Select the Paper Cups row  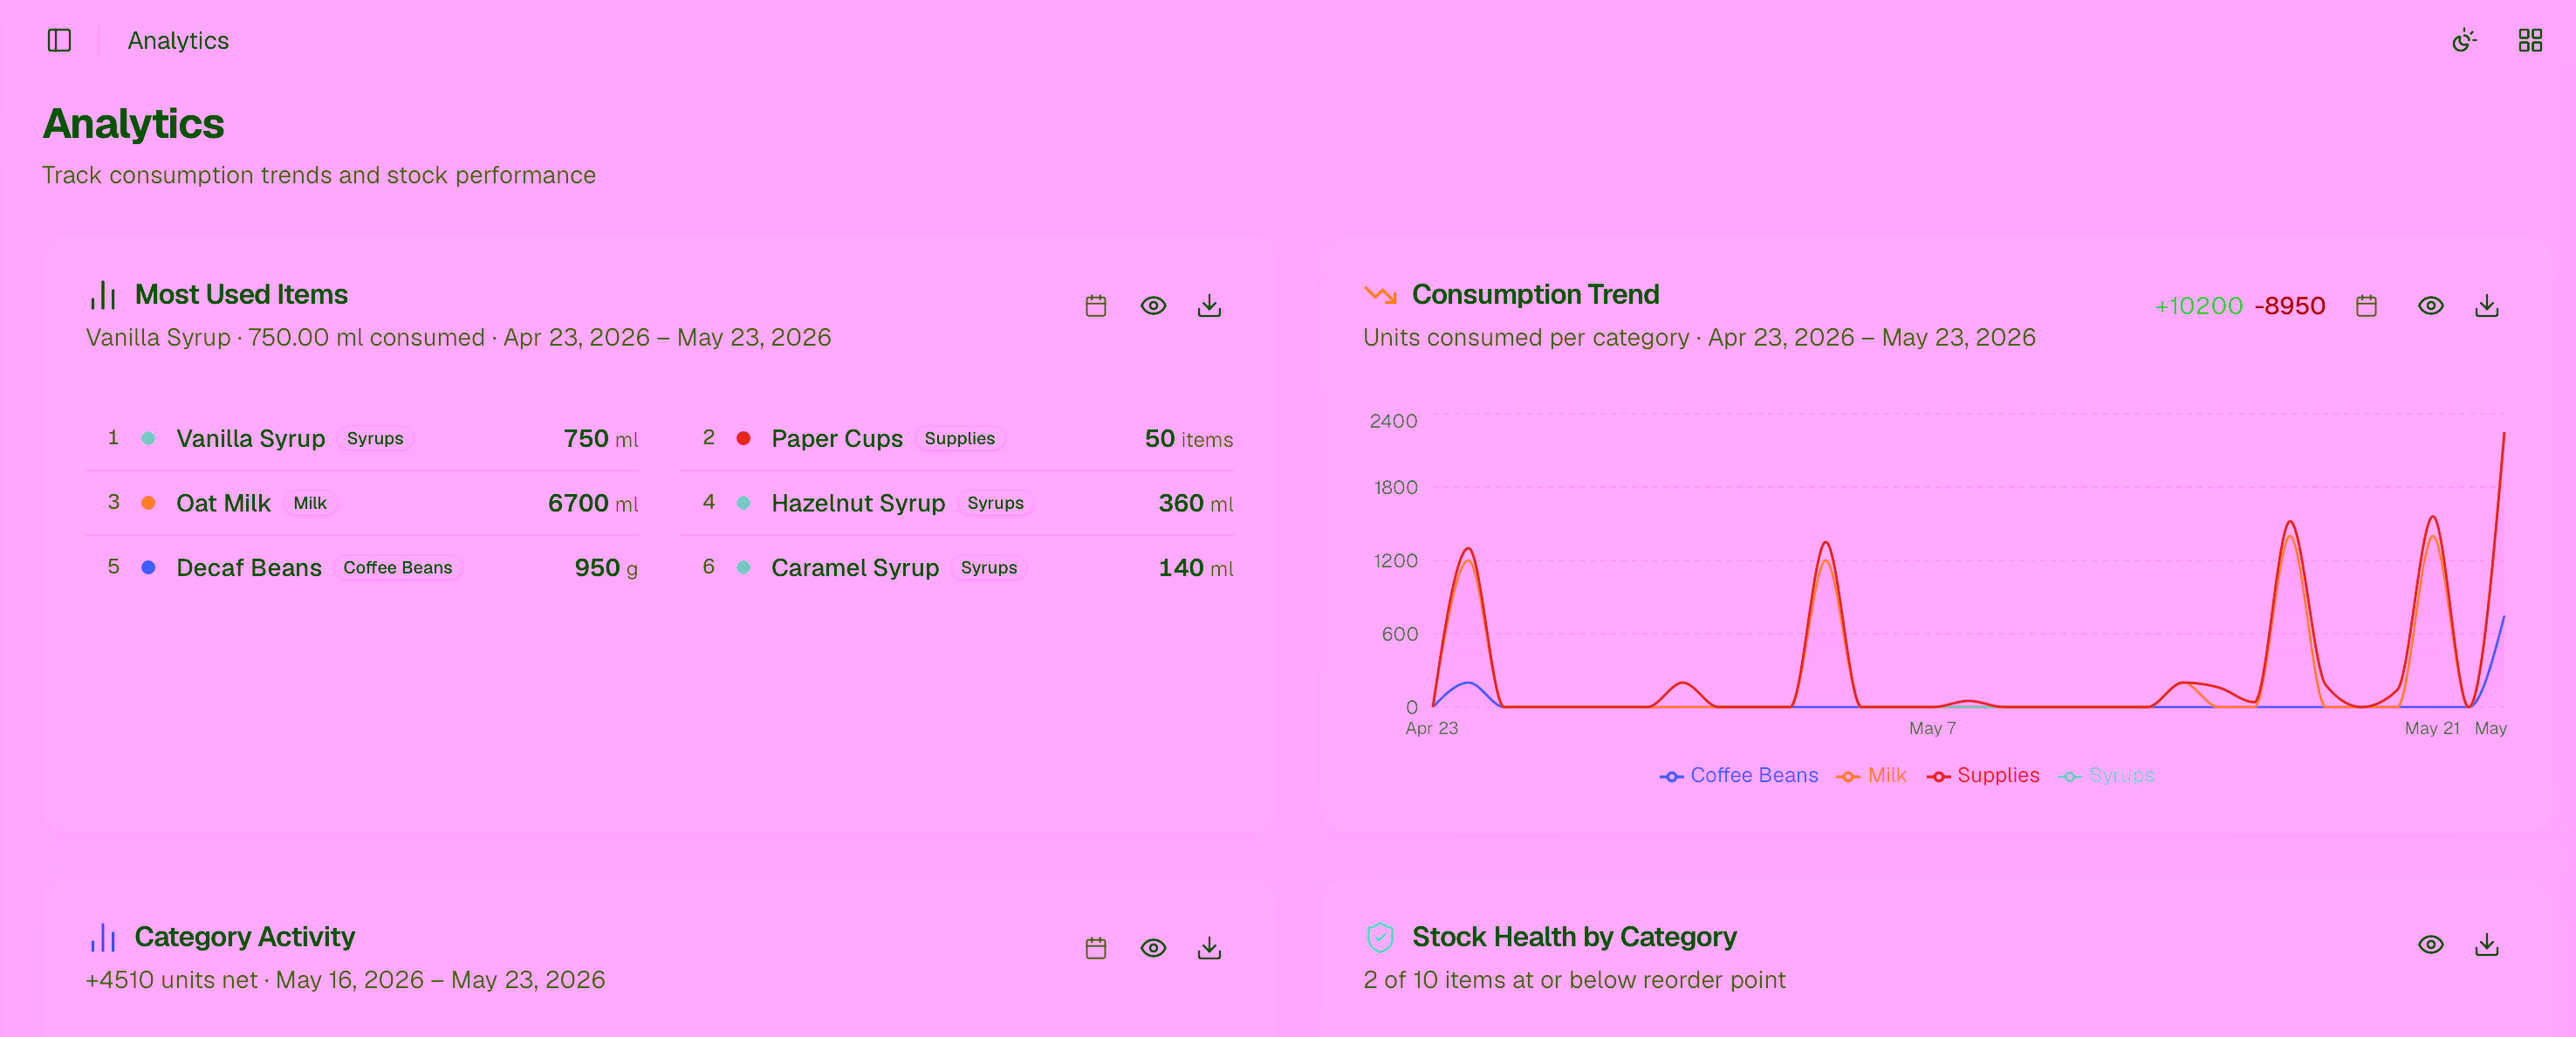coord(956,438)
